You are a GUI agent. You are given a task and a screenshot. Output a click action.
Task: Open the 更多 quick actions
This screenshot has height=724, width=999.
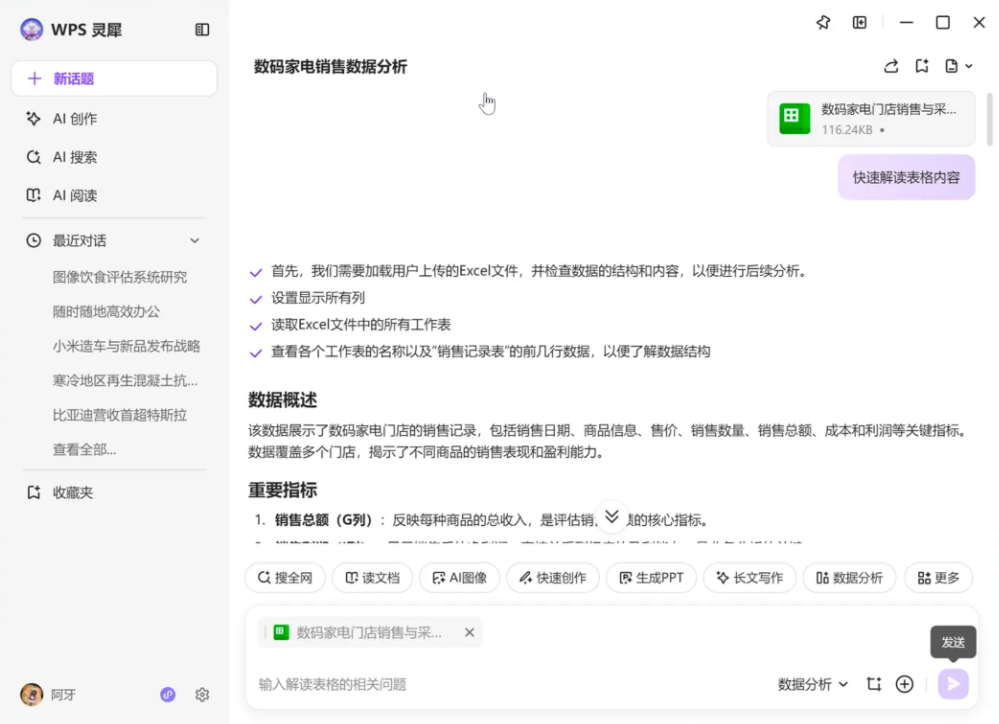938,577
